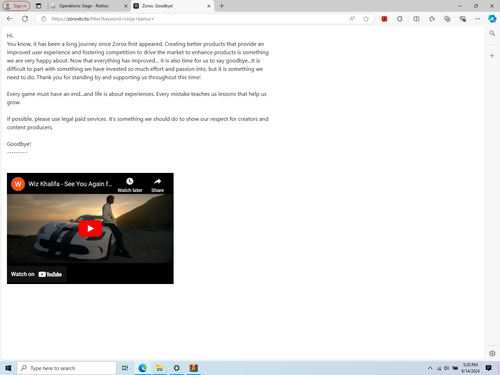Click the text 'Every game must have an end'
The width and height of the screenshot is (500, 375).
pos(44,94)
